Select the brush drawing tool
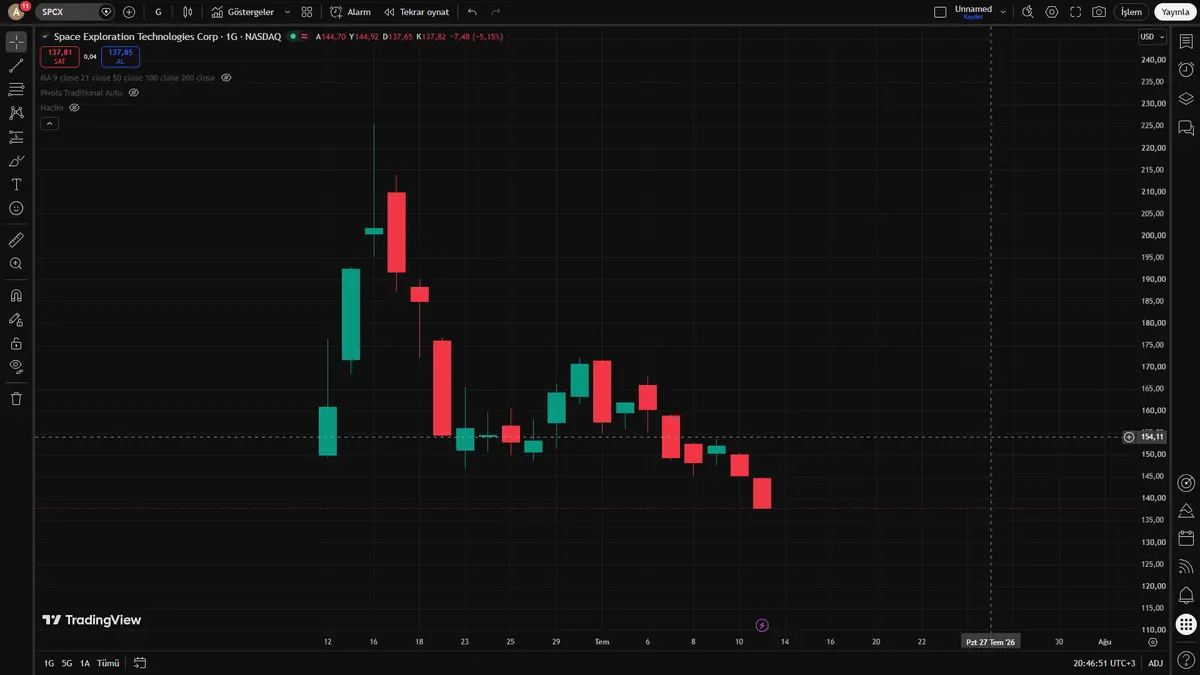The width and height of the screenshot is (1200, 675). click(x=16, y=161)
